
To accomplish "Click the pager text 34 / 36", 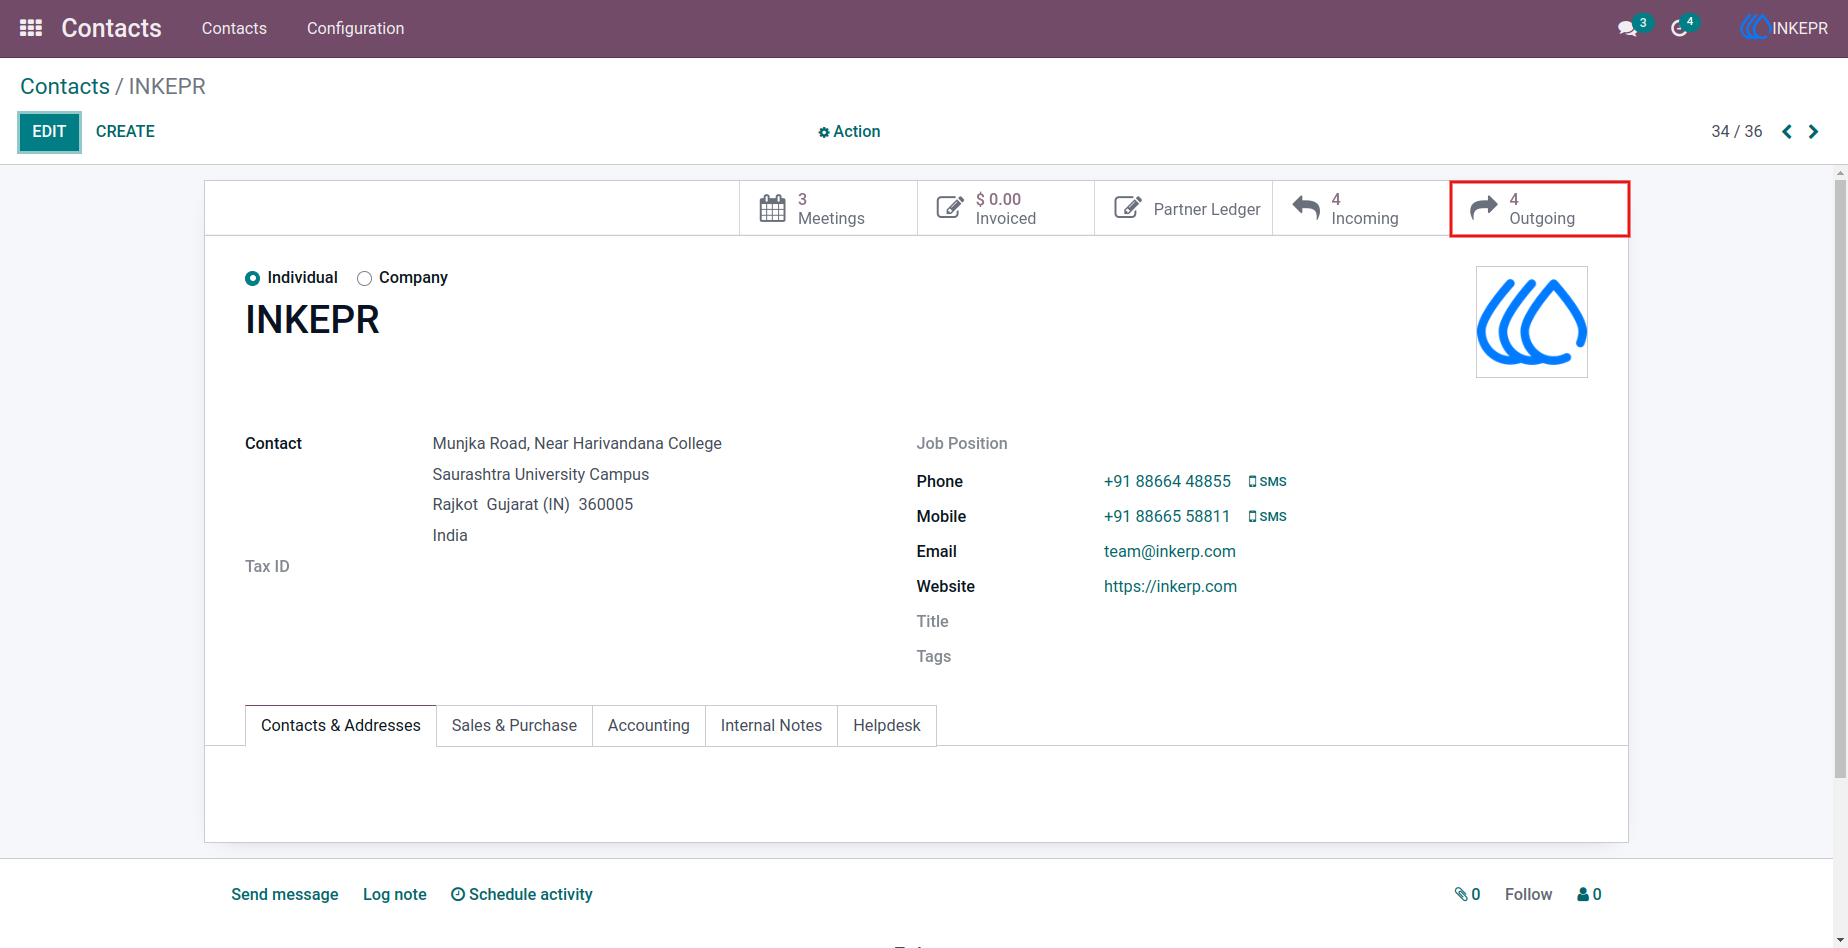I will [1737, 132].
